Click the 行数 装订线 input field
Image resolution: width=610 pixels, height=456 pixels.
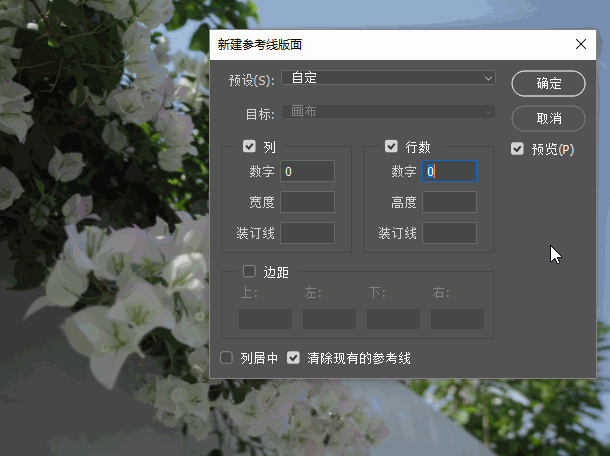[449, 233]
